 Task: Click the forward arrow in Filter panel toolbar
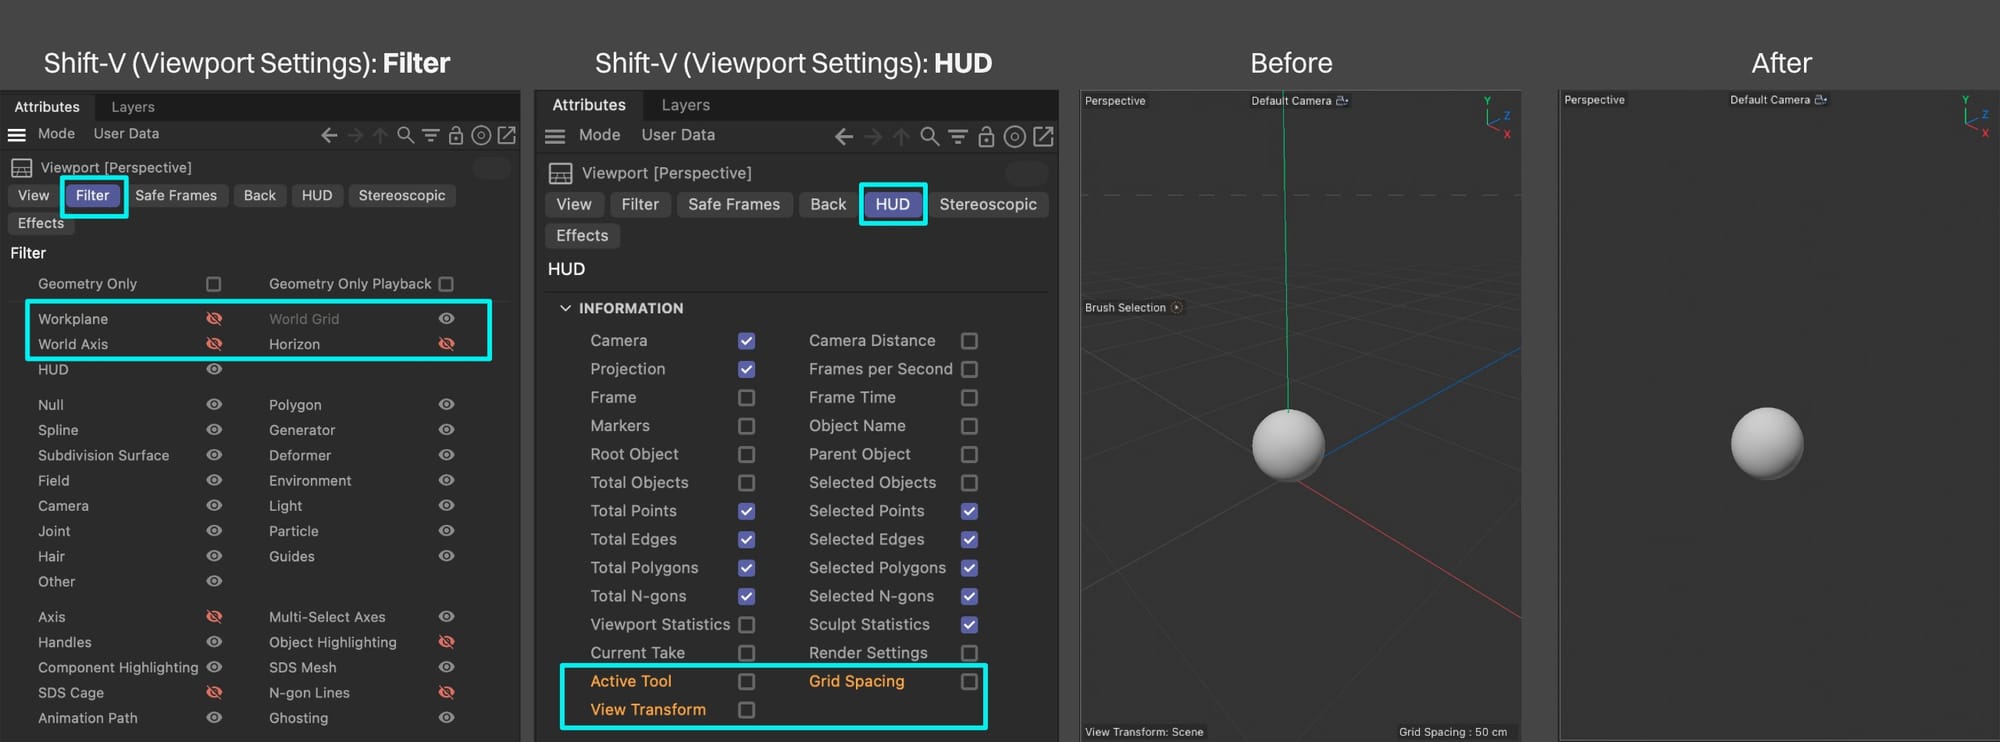pyautogui.click(x=355, y=135)
